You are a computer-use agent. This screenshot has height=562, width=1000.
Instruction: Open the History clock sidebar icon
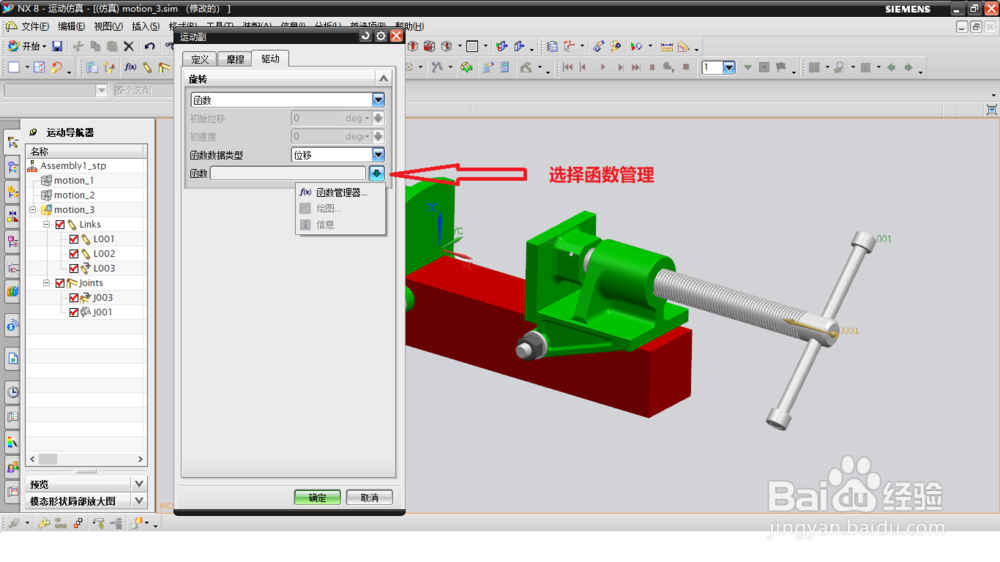(x=13, y=392)
